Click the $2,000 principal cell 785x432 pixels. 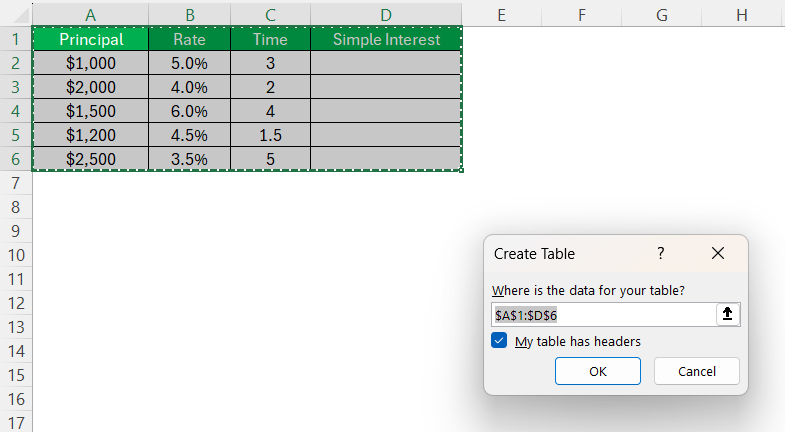91,87
